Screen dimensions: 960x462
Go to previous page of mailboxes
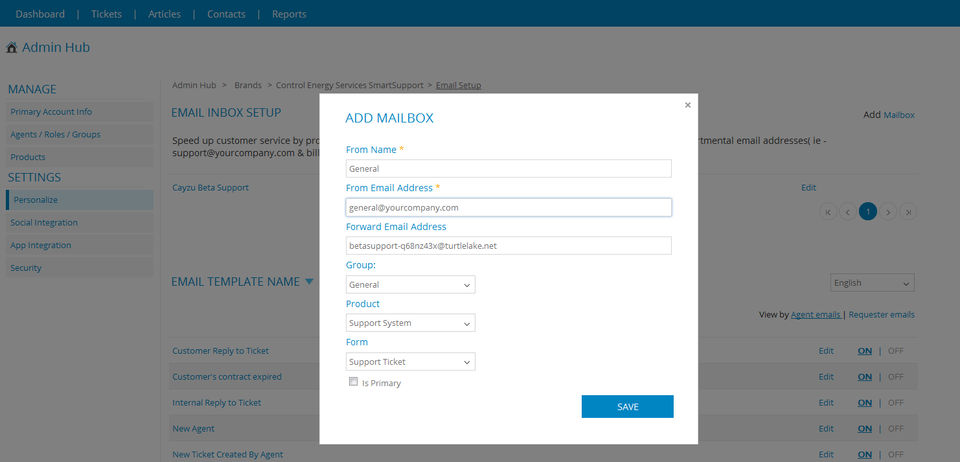coord(847,211)
